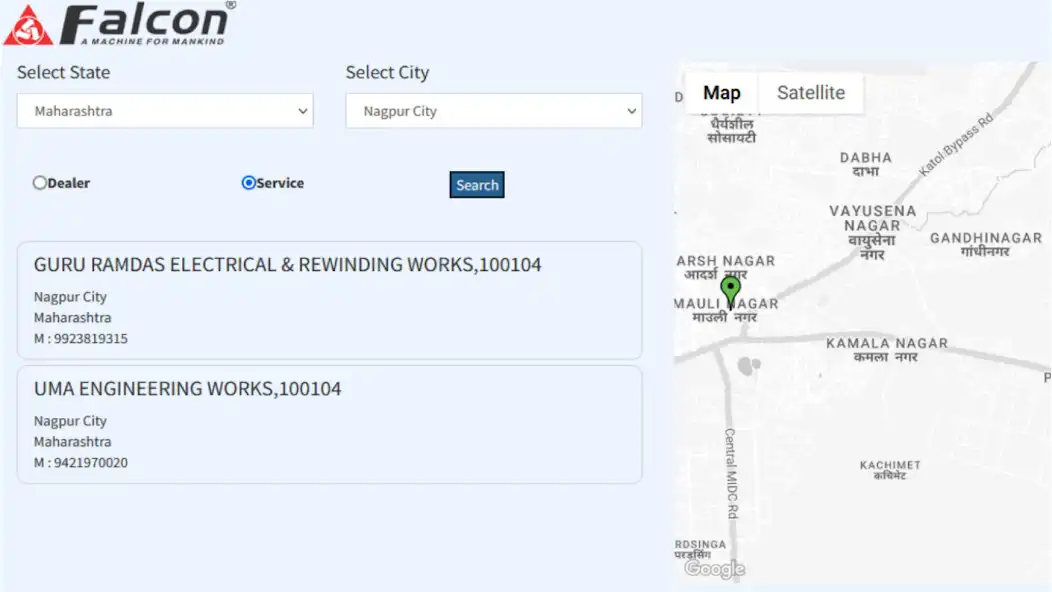Click the grey landmark shape near Kamala Nagar
The width and height of the screenshot is (1052, 592).
(x=747, y=366)
